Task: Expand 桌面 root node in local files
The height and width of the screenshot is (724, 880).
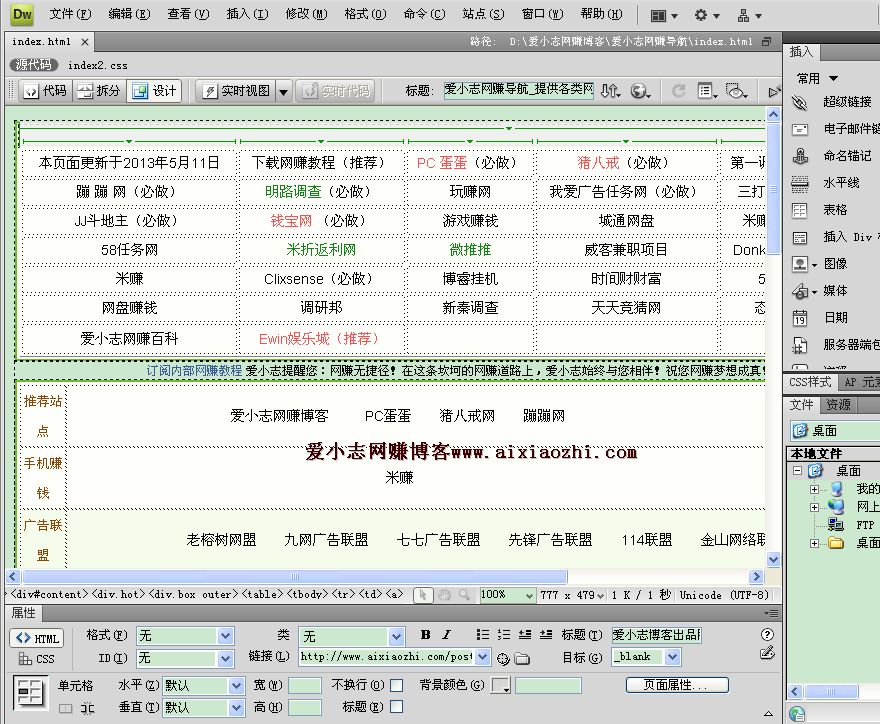Action: pos(797,470)
